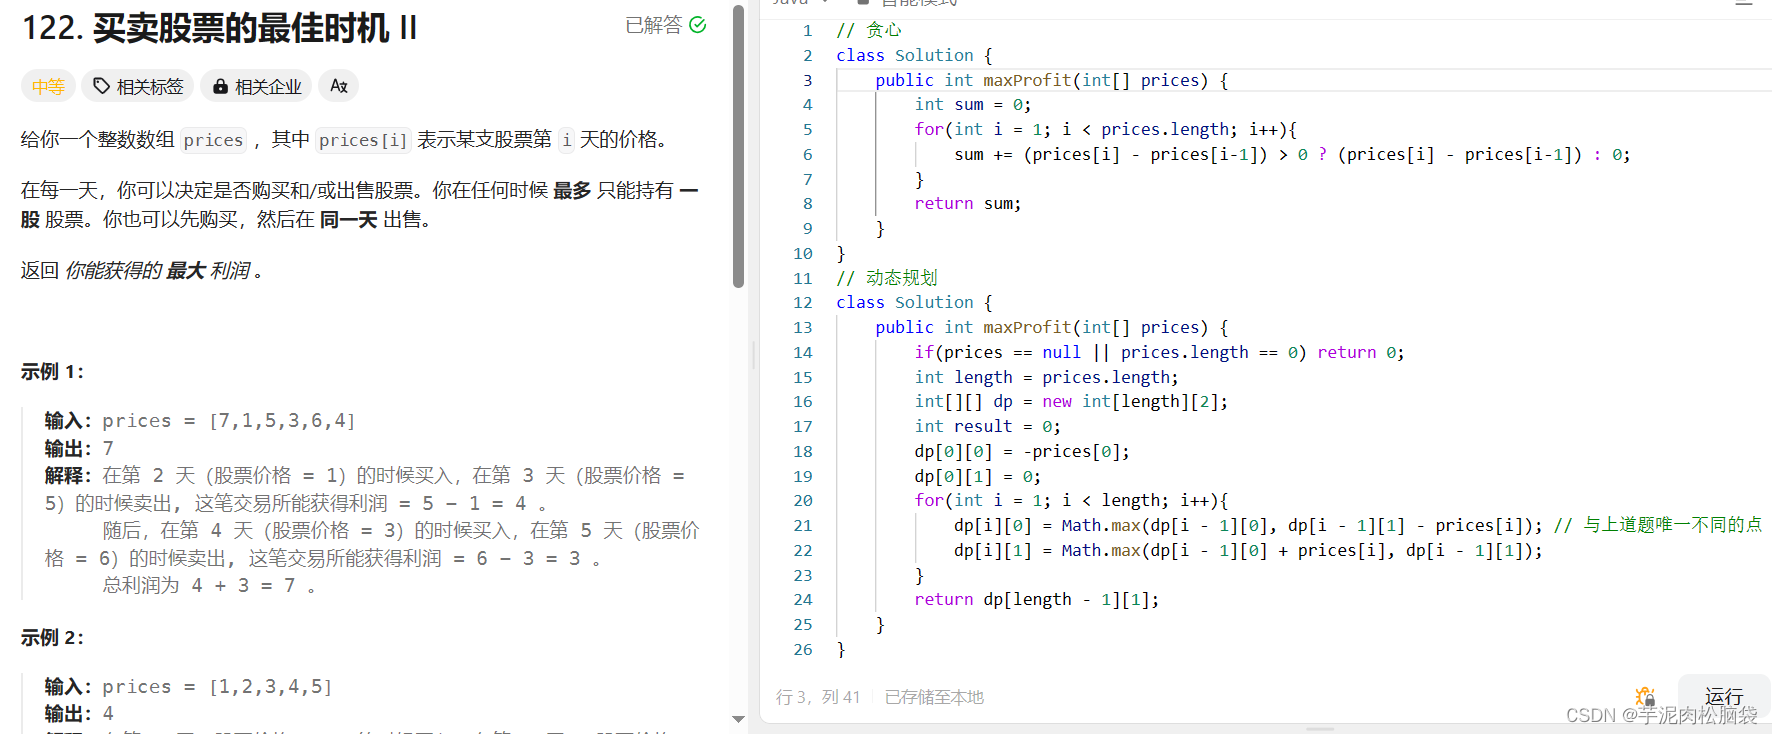Click the 输出: 7 line
Viewport: 1772px width, 734px height.
[79, 448]
